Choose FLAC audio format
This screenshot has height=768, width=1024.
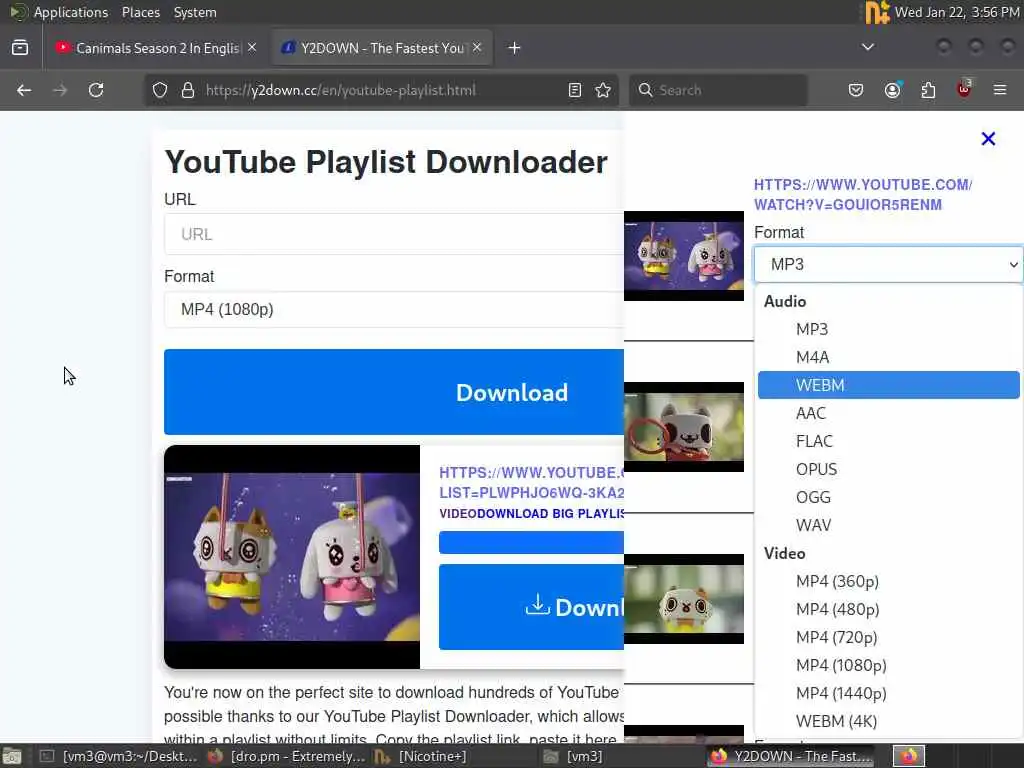[x=888, y=441]
